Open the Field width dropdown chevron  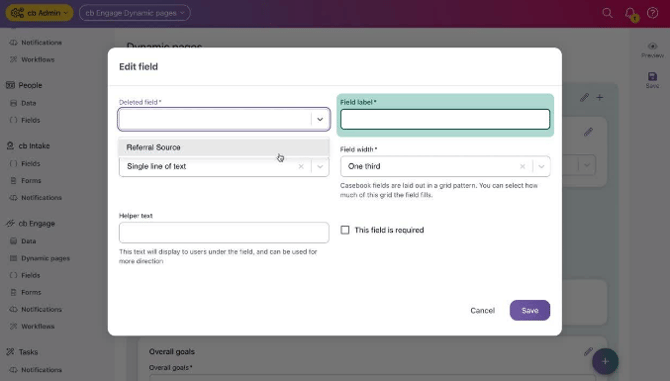(x=541, y=167)
